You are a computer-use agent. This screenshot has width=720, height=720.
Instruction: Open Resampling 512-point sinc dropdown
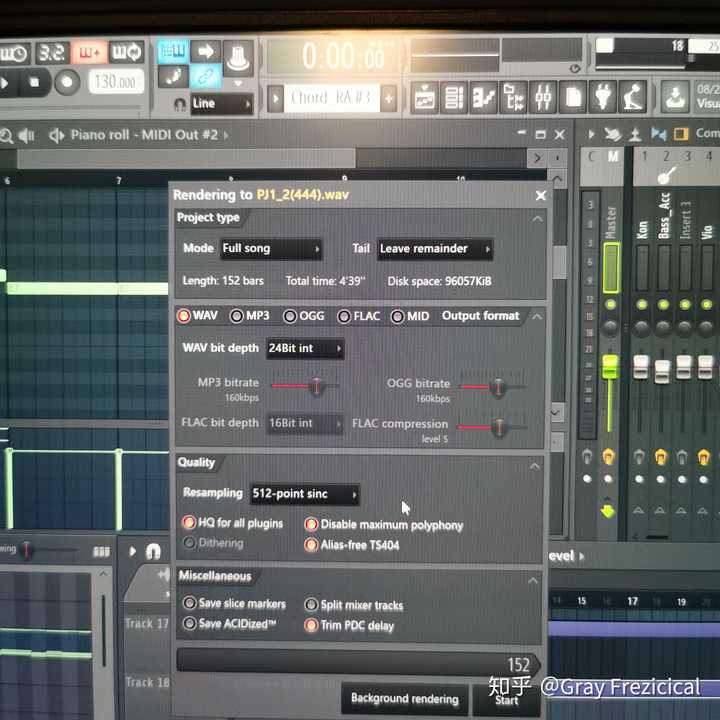pos(304,494)
